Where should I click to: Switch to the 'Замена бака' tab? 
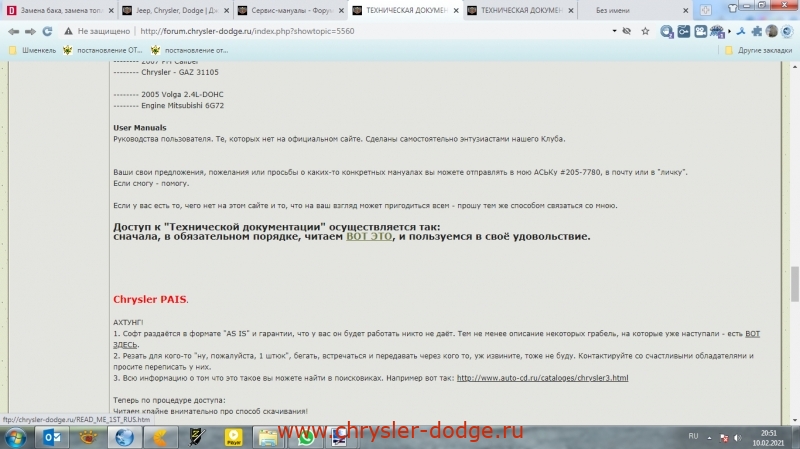(59, 10)
